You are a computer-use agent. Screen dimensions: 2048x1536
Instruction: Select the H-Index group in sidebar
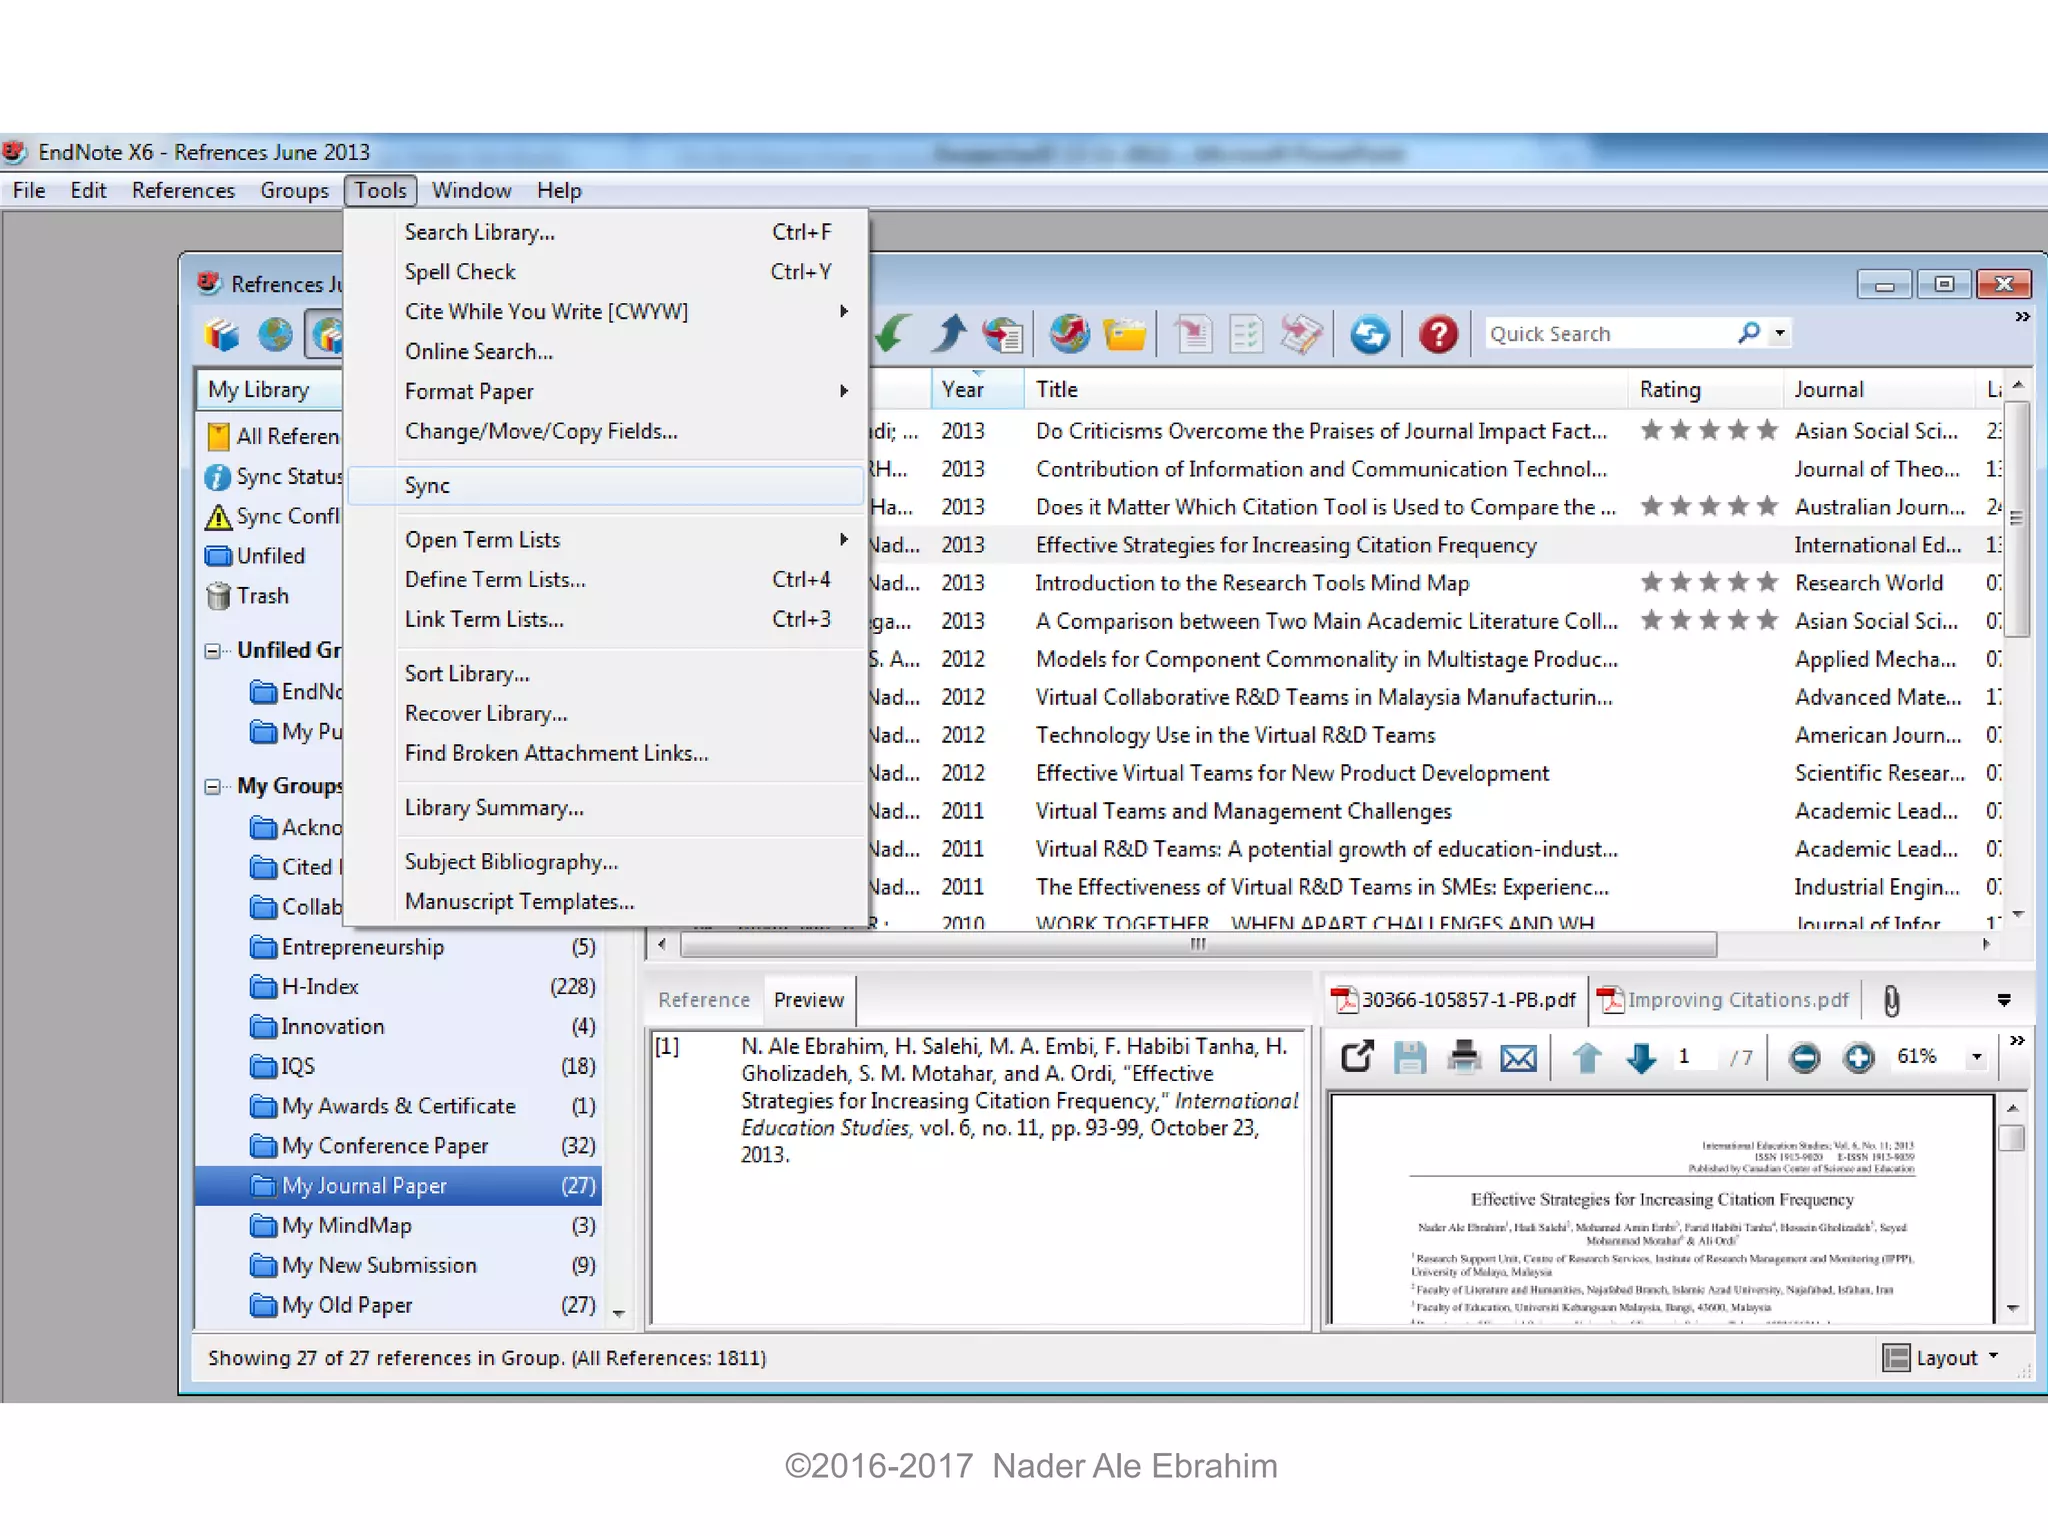pos(320,987)
